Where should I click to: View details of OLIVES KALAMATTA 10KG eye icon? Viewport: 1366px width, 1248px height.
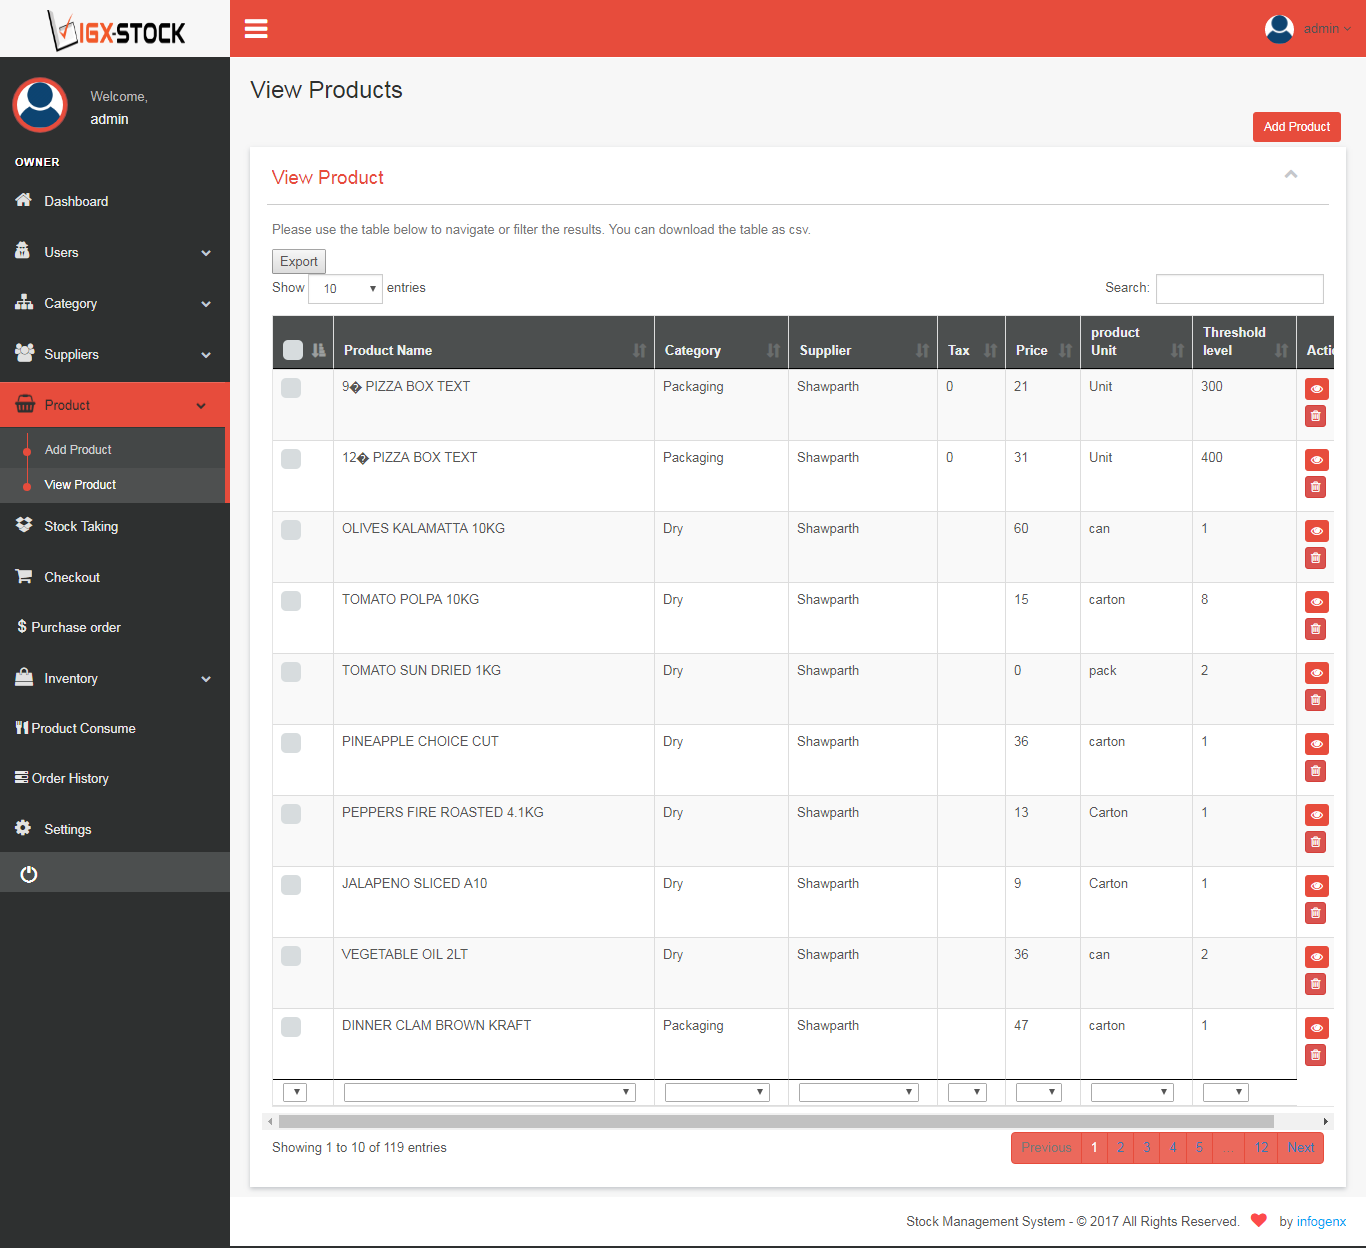coord(1316,531)
